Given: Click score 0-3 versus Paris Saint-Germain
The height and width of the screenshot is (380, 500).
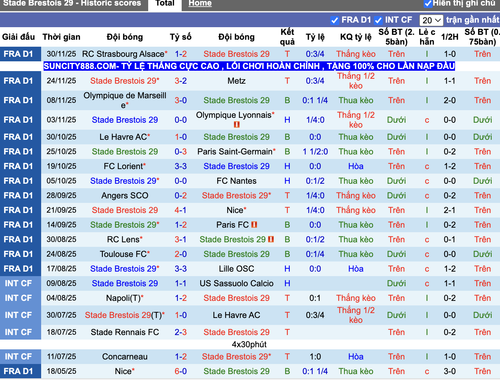Looking at the screenshot, I should pos(181,152).
